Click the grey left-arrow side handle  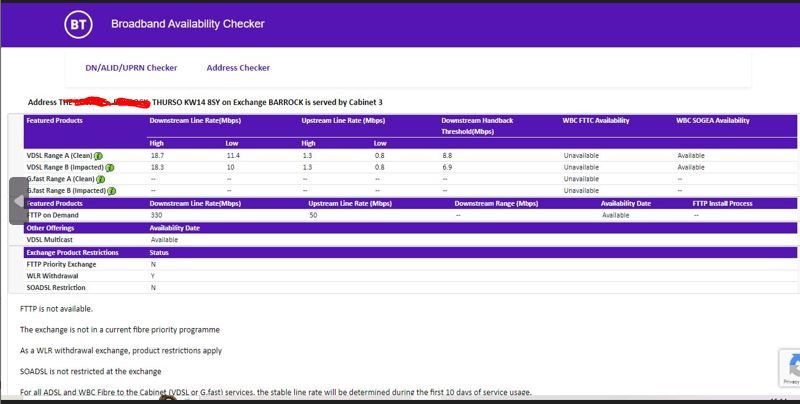[19, 201]
